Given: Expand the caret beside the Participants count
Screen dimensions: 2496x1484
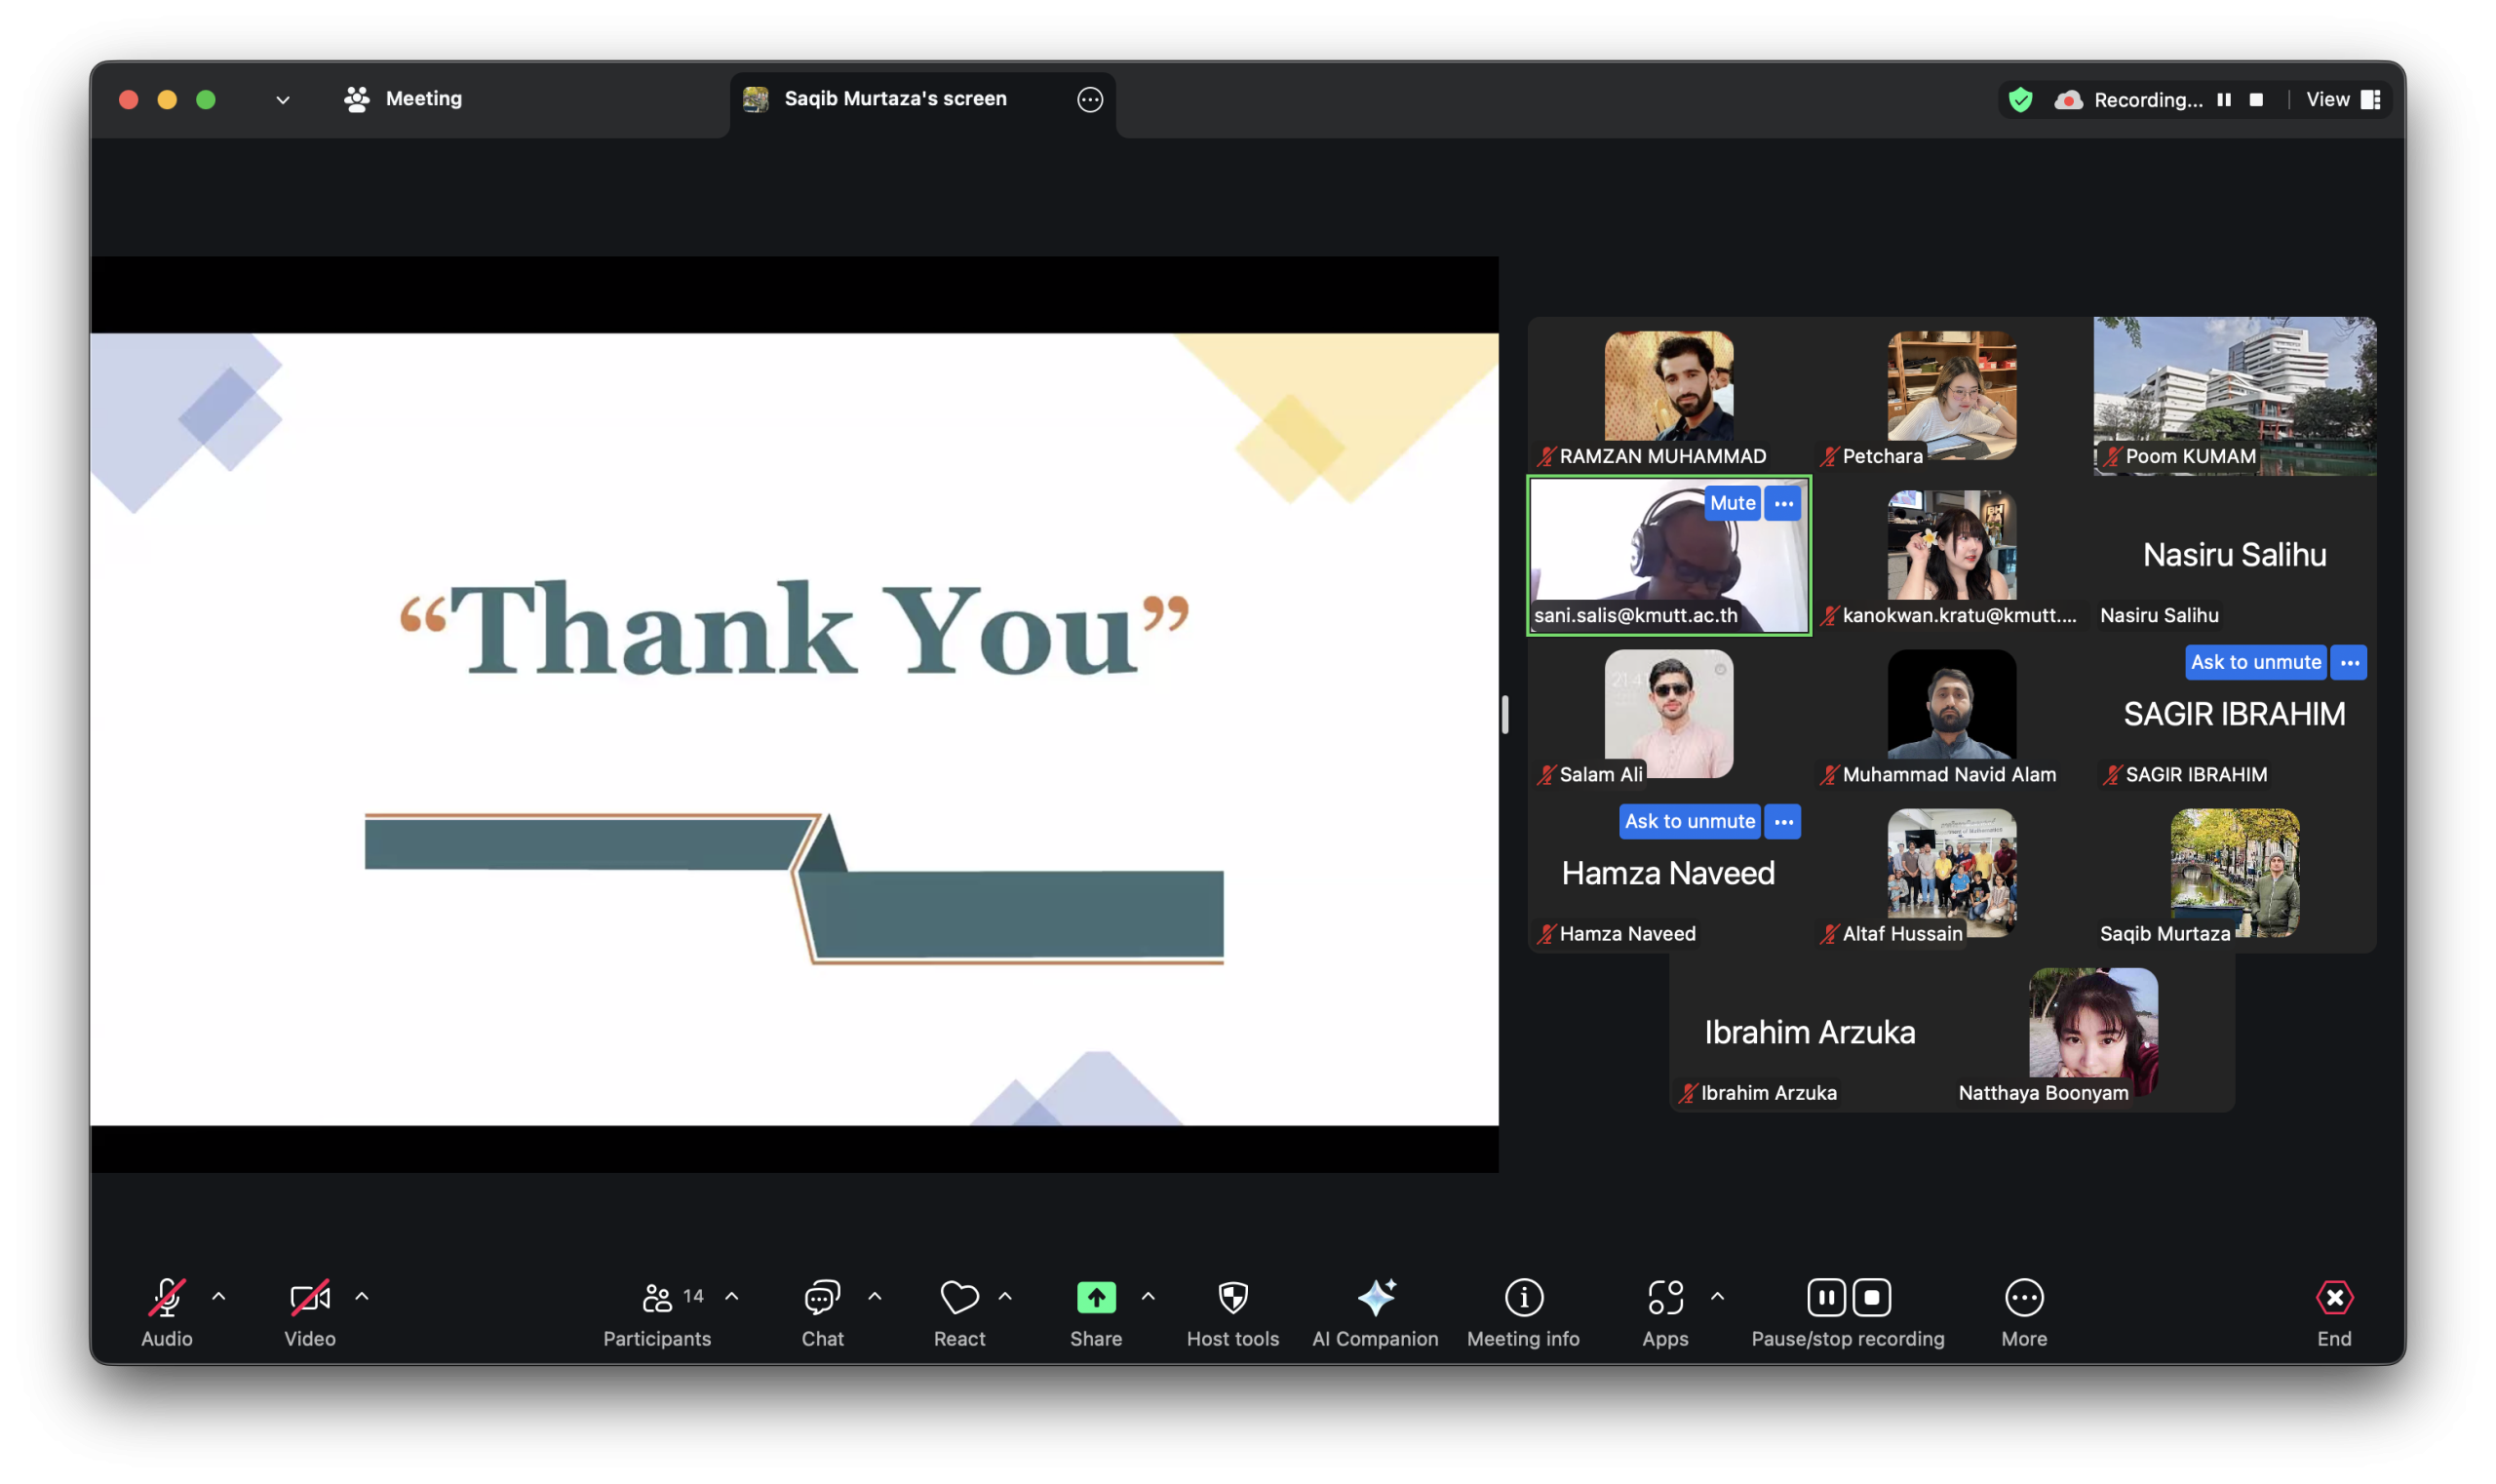Looking at the screenshot, I should (732, 1297).
